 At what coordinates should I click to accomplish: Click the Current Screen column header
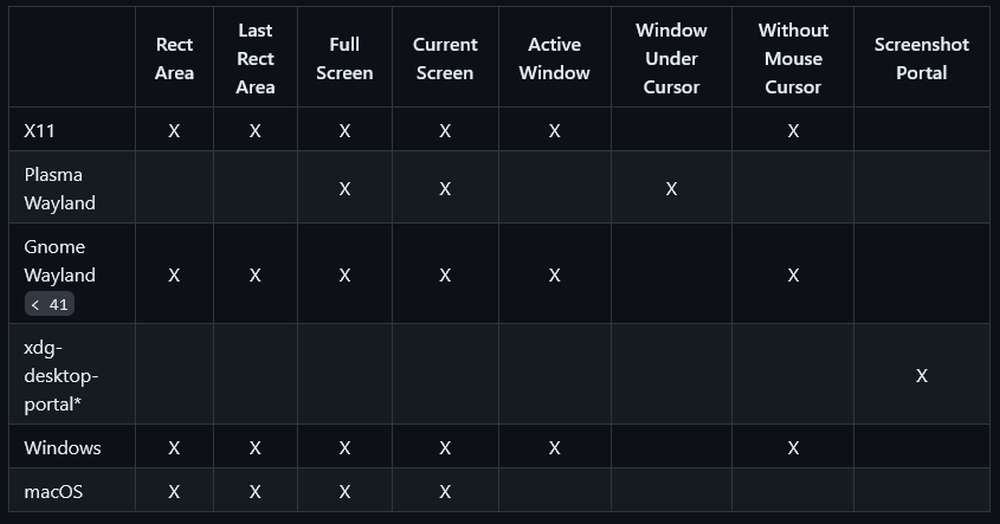[445, 58]
